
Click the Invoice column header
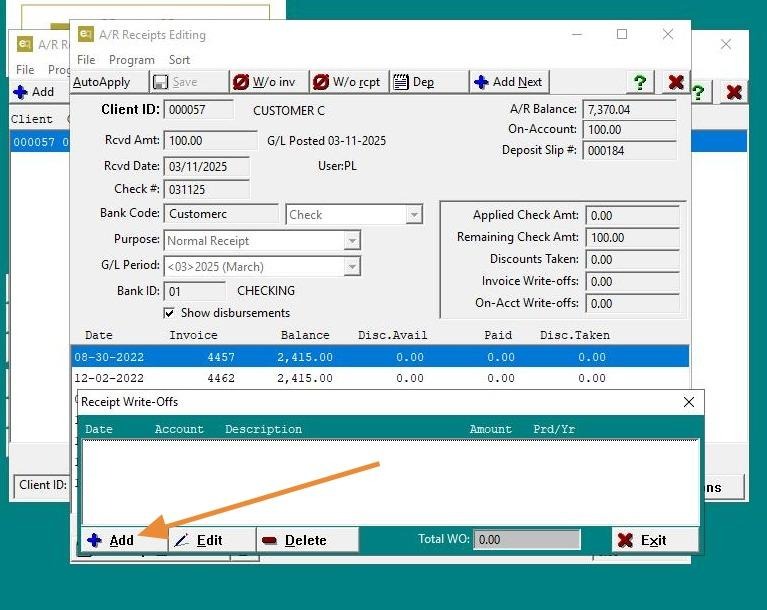(x=193, y=335)
